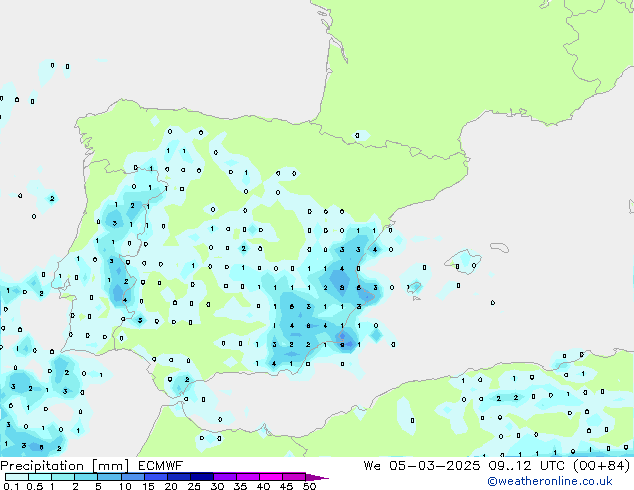This screenshot has height=490, width=634.
Task: Select the 2–5 mm legend color swatch
Action: coord(86,477)
